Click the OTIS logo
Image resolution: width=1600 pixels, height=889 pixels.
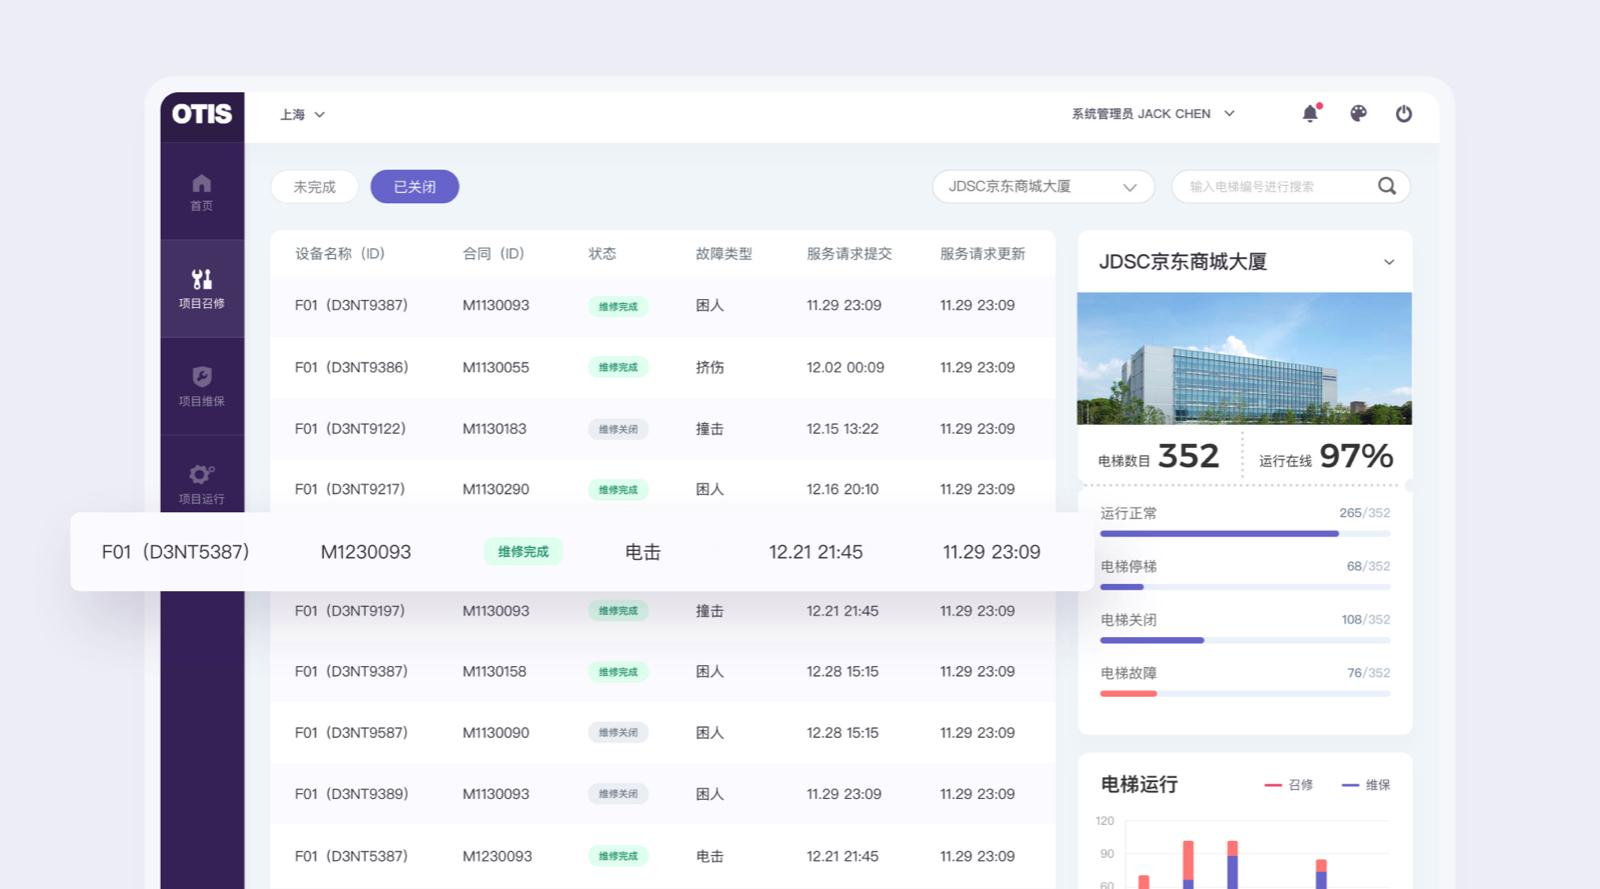click(202, 114)
